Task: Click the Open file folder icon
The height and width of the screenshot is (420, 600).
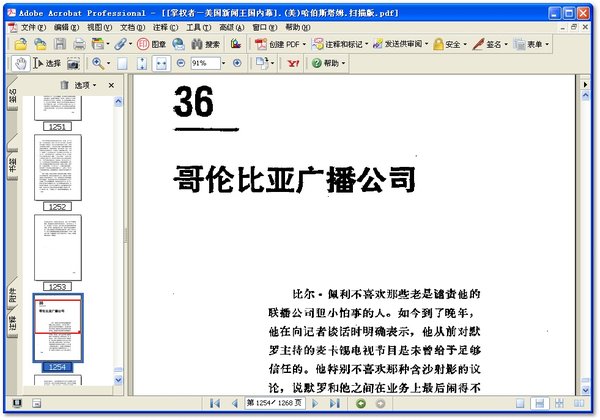Action: point(20,44)
